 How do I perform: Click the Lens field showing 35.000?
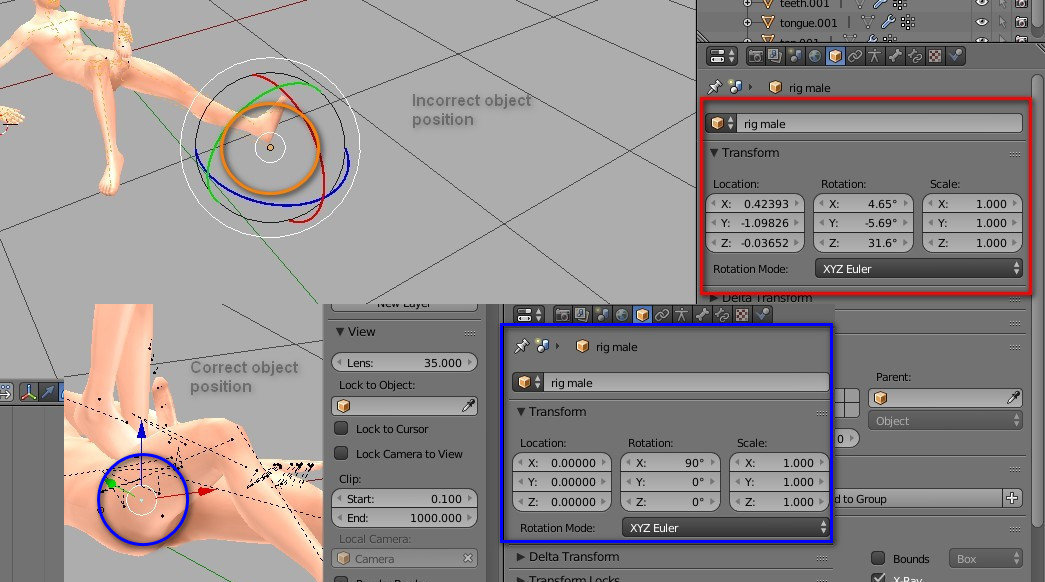pos(405,363)
